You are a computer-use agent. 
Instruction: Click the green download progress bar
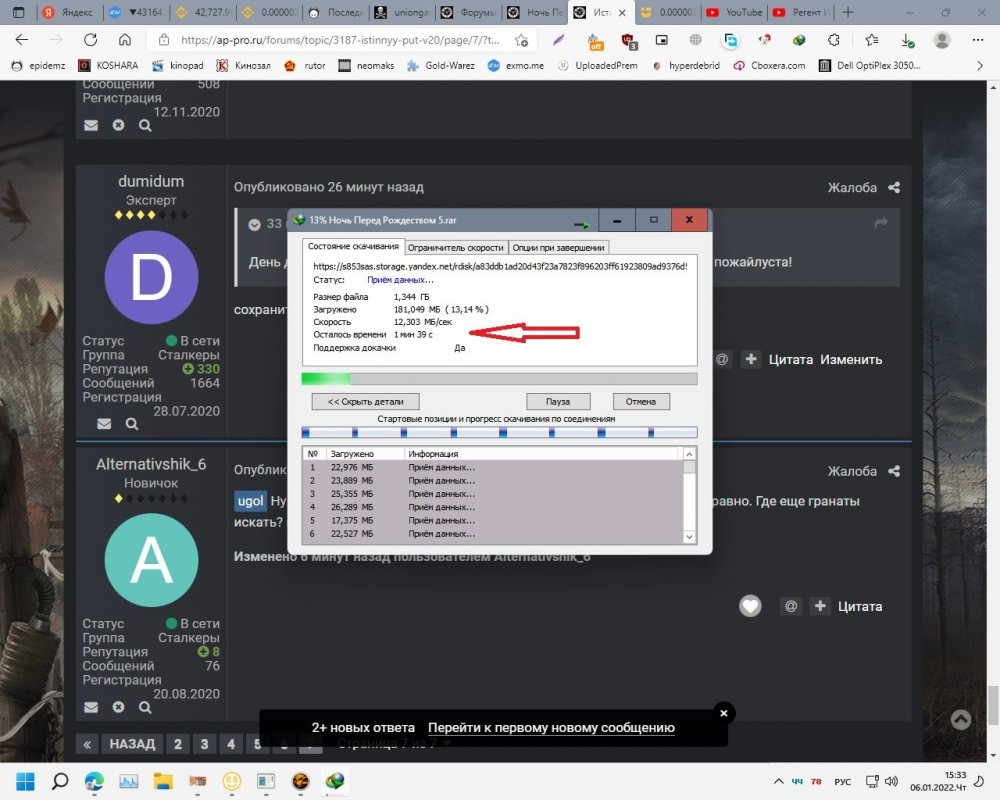[x=326, y=379]
